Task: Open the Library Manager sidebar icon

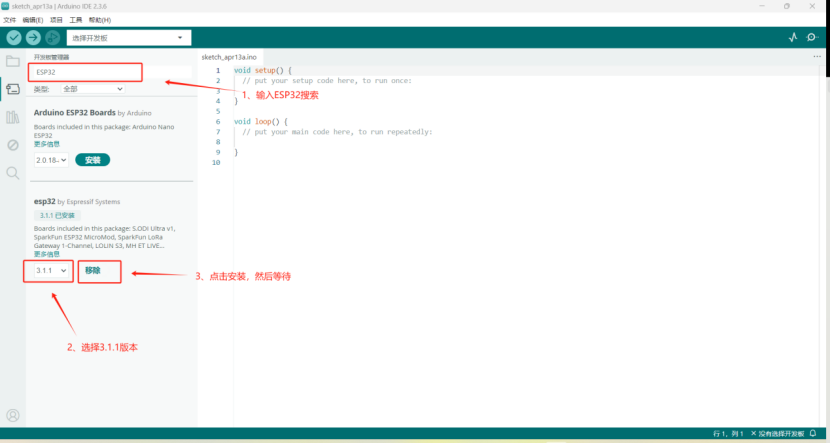Action: click(x=13, y=117)
